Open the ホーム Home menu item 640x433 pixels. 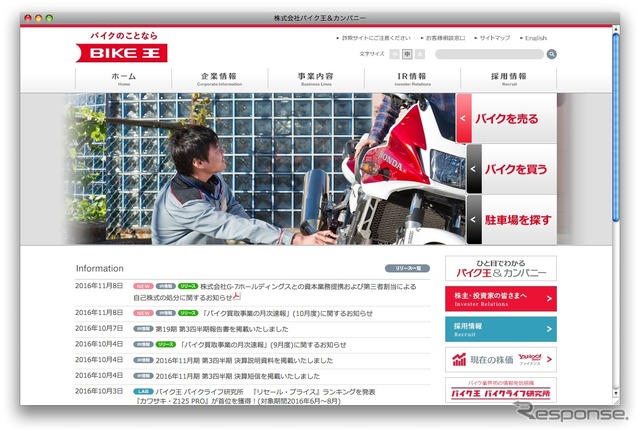[x=124, y=79]
